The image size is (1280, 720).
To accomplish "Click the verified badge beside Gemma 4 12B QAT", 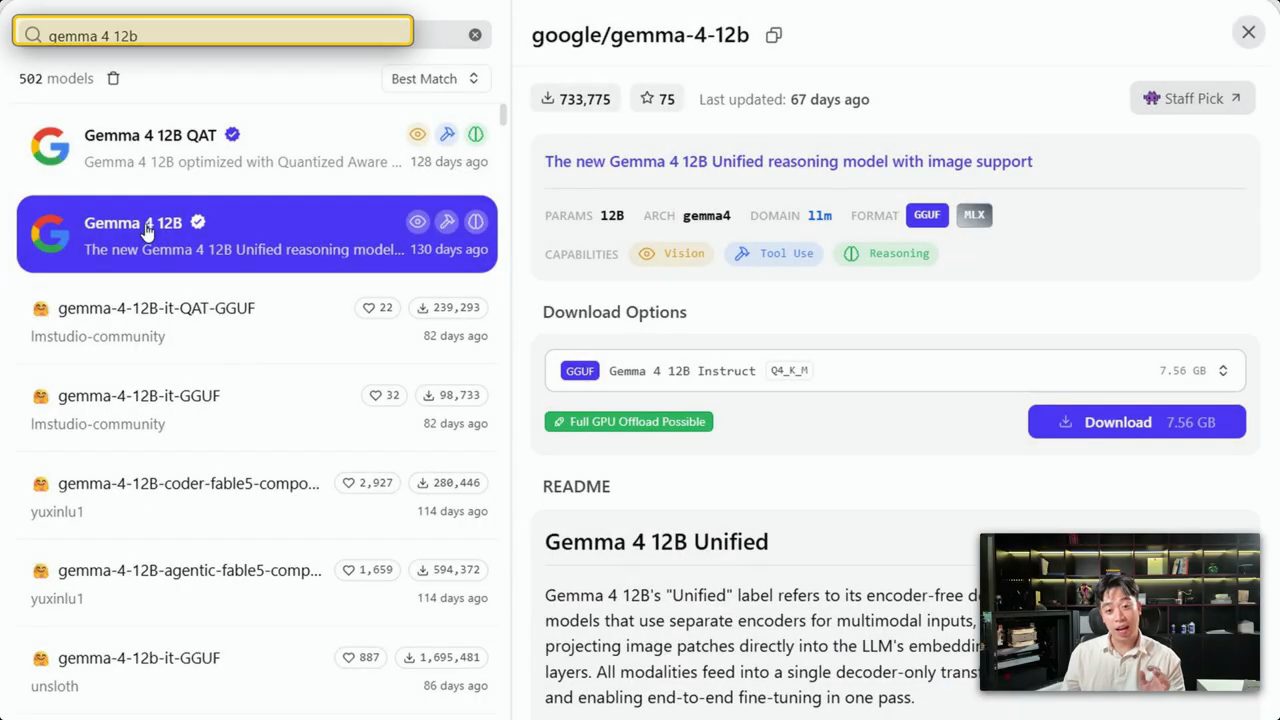I will tap(232, 134).
